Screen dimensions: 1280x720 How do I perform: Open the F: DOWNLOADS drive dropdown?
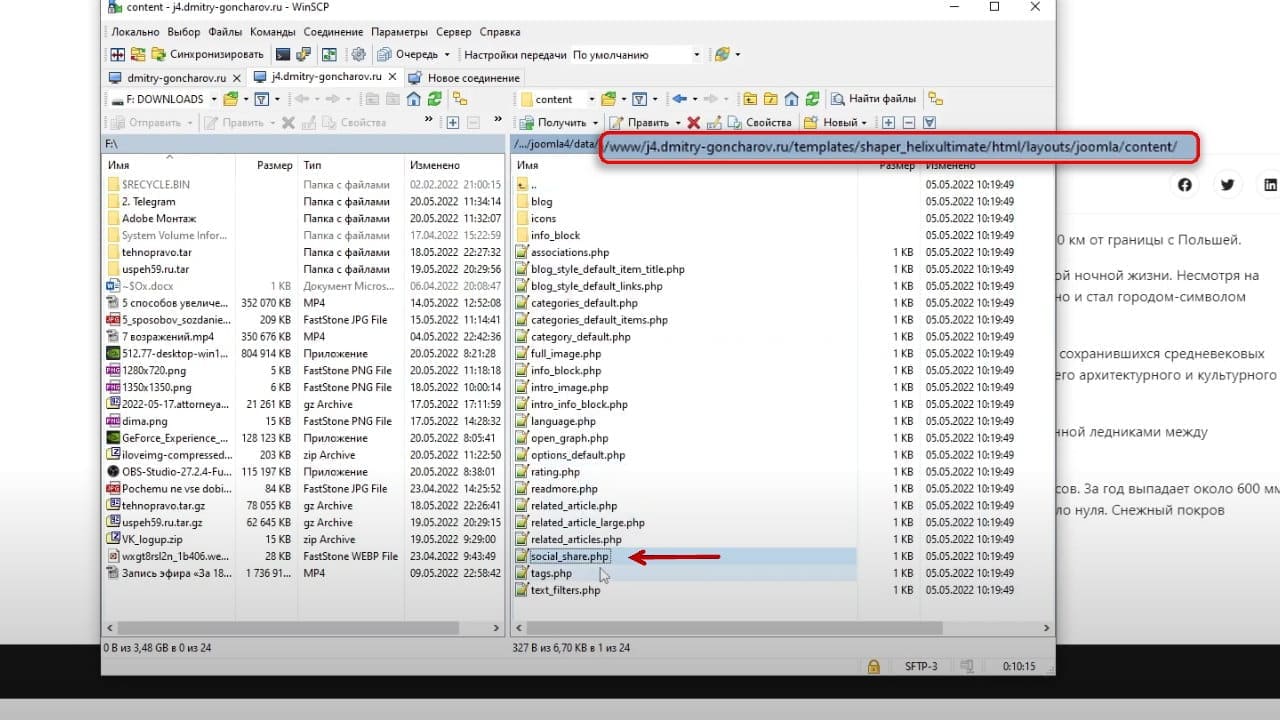coord(163,99)
